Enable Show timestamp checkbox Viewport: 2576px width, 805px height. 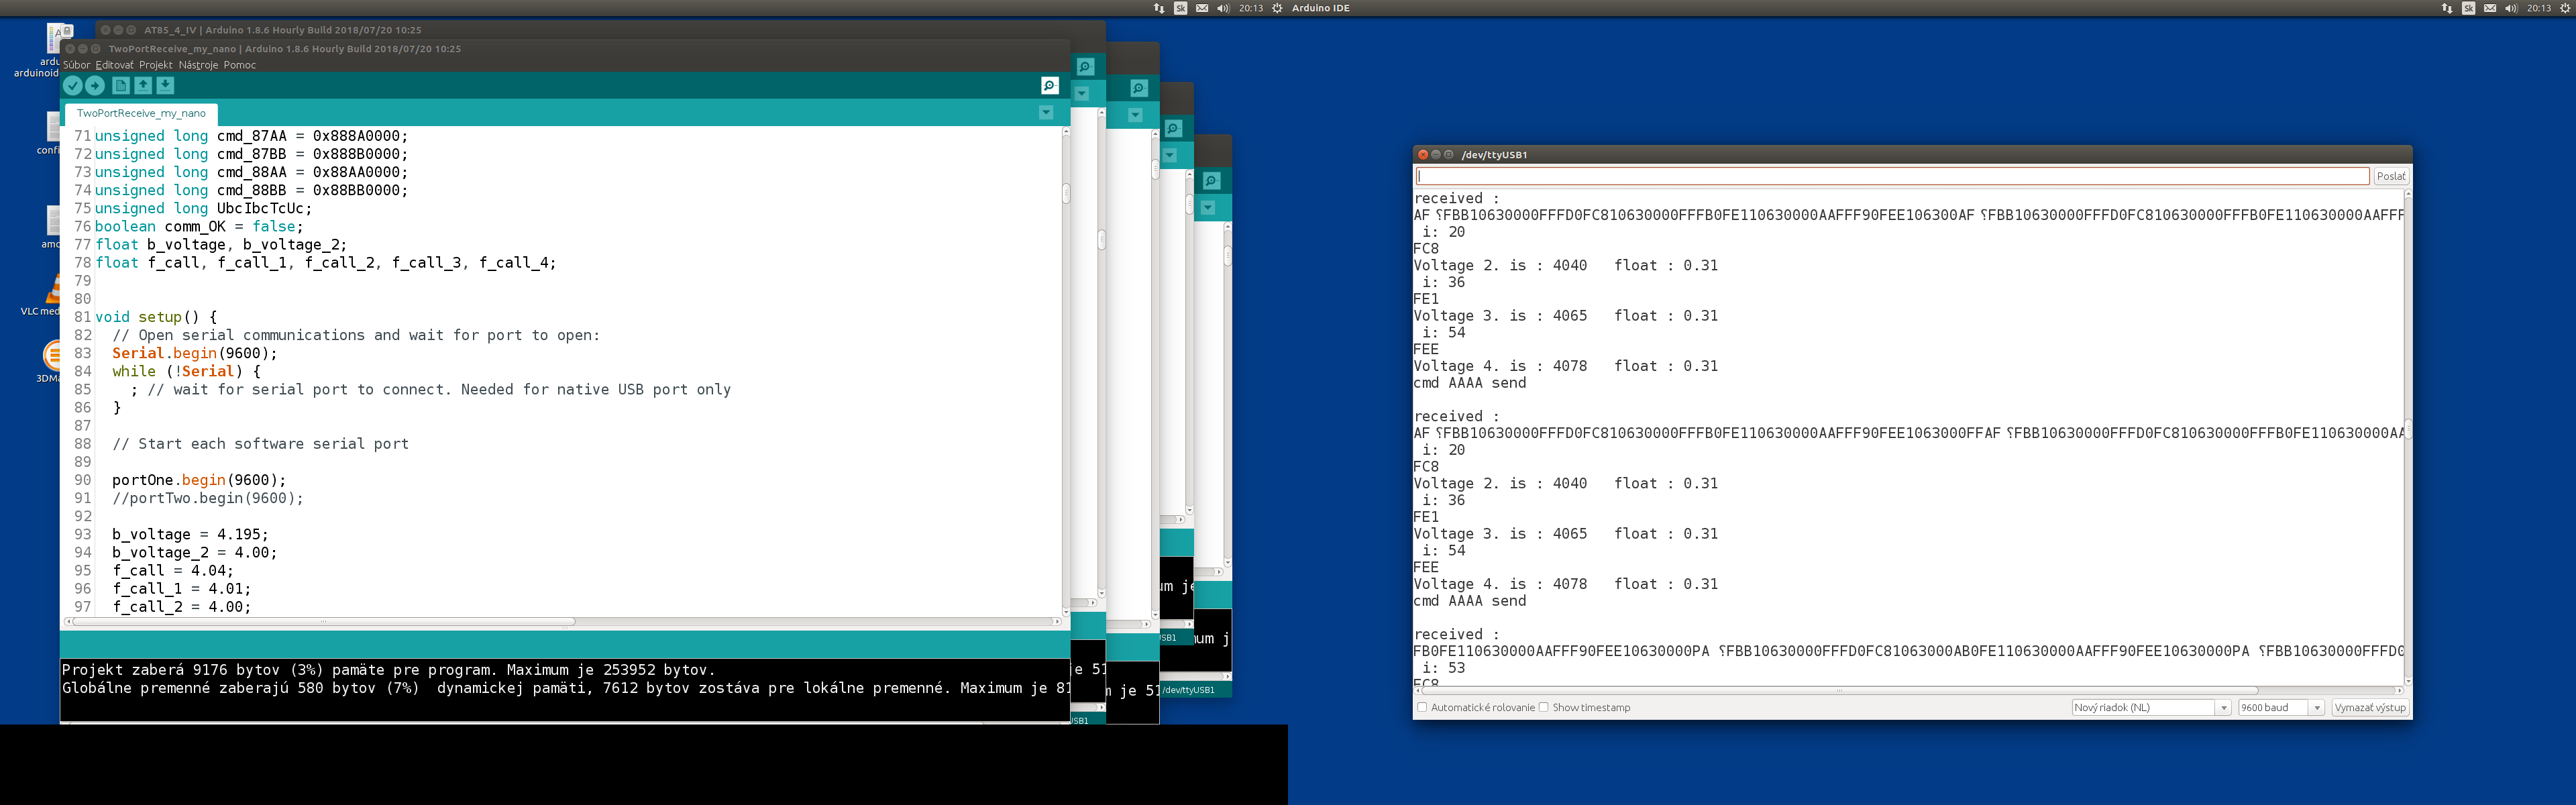point(1544,707)
